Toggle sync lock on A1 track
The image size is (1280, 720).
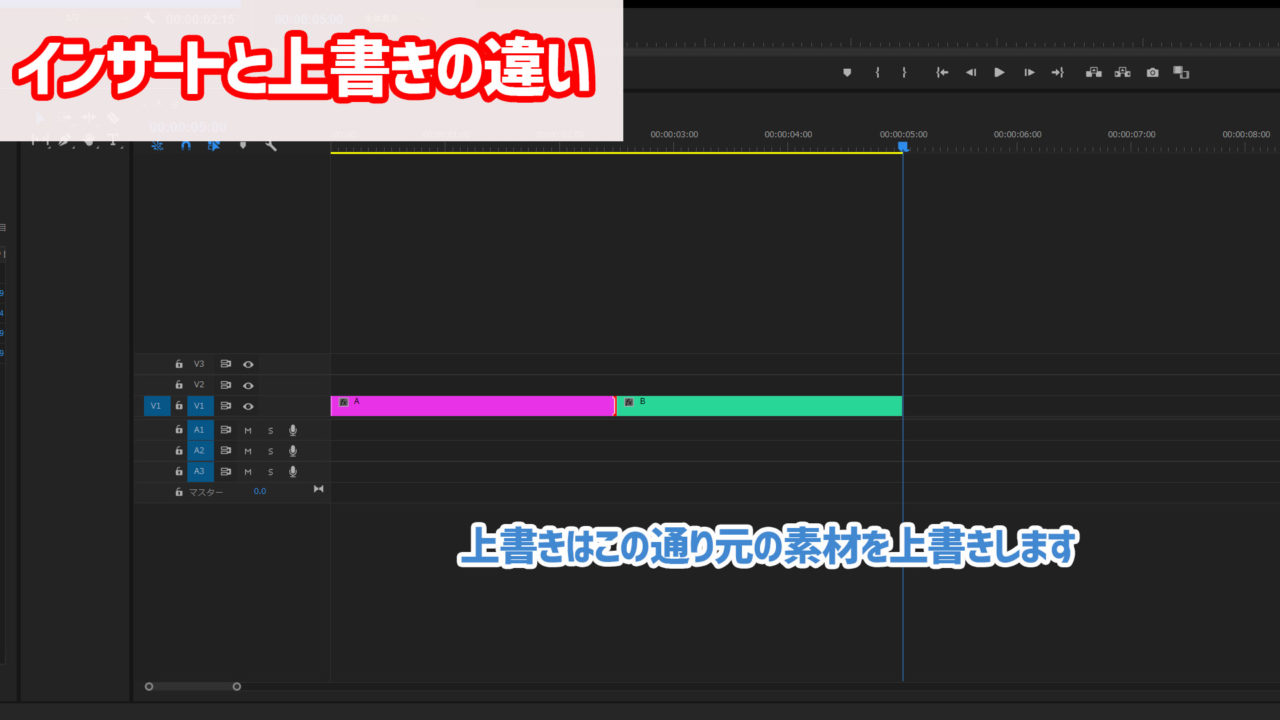click(226, 430)
